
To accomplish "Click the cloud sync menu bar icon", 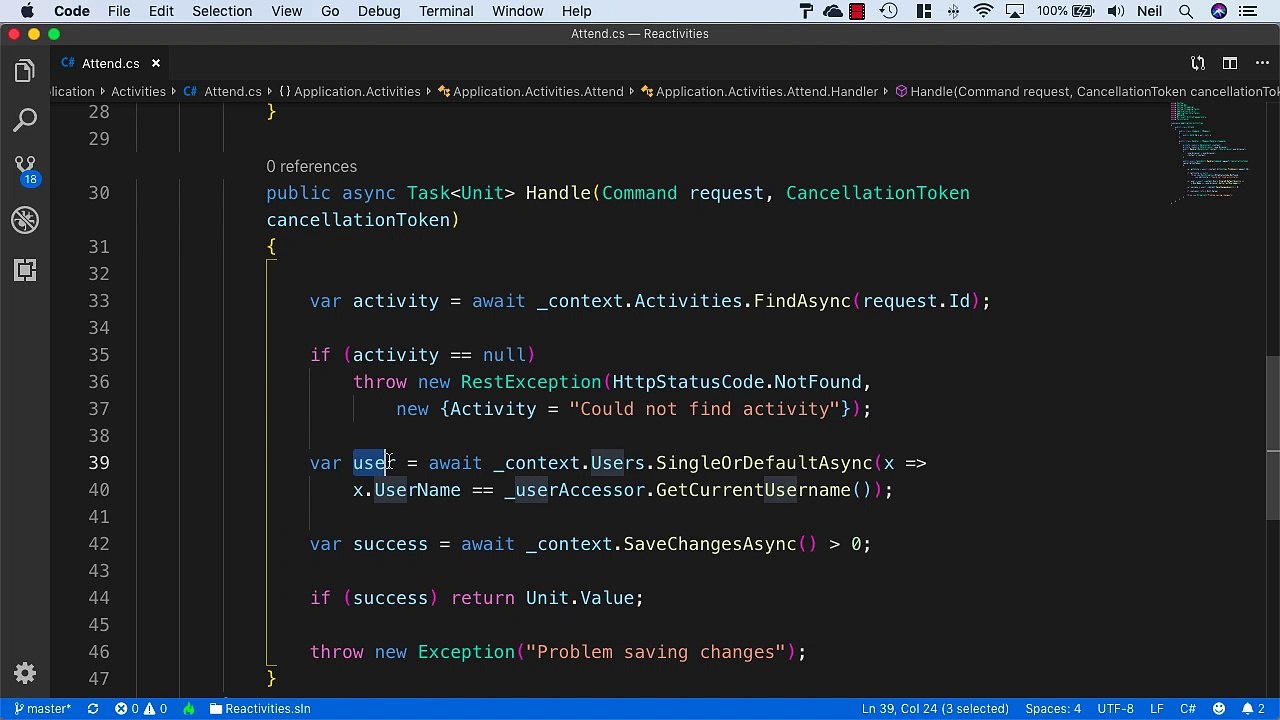I will pyautogui.click(x=833, y=11).
